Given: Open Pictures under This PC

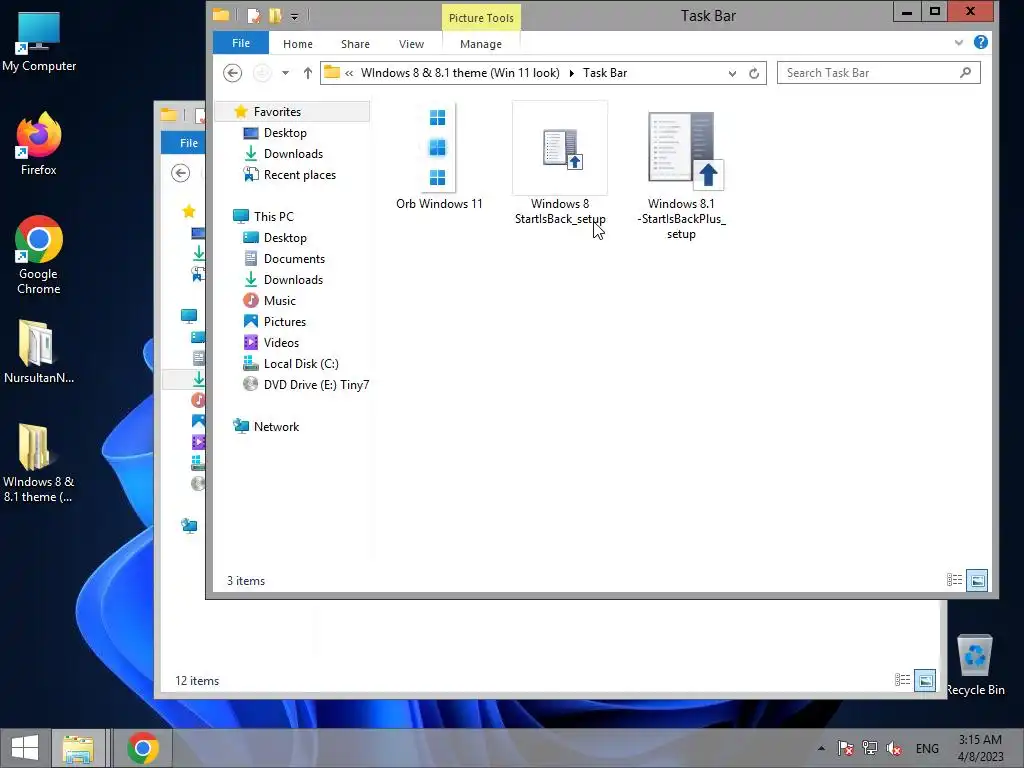Looking at the screenshot, I should point(285,321).
